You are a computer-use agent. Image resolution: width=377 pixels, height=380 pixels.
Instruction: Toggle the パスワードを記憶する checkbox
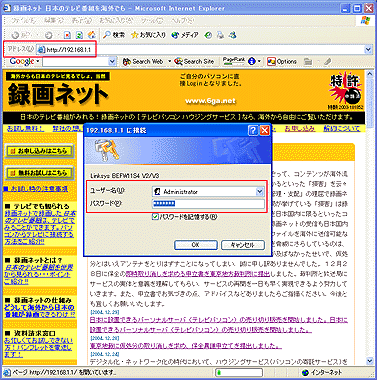[x=155, y=217]
